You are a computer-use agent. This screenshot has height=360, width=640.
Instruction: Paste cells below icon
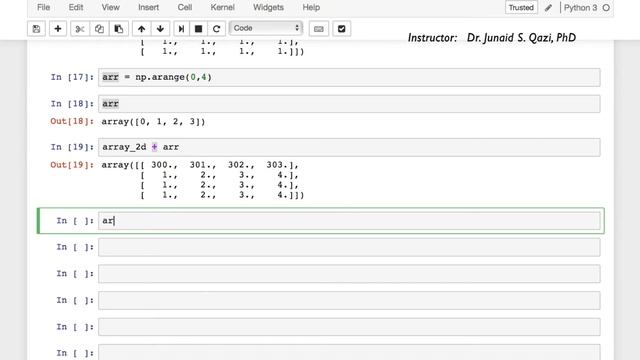pyautogui.click(x=119, y=29)
